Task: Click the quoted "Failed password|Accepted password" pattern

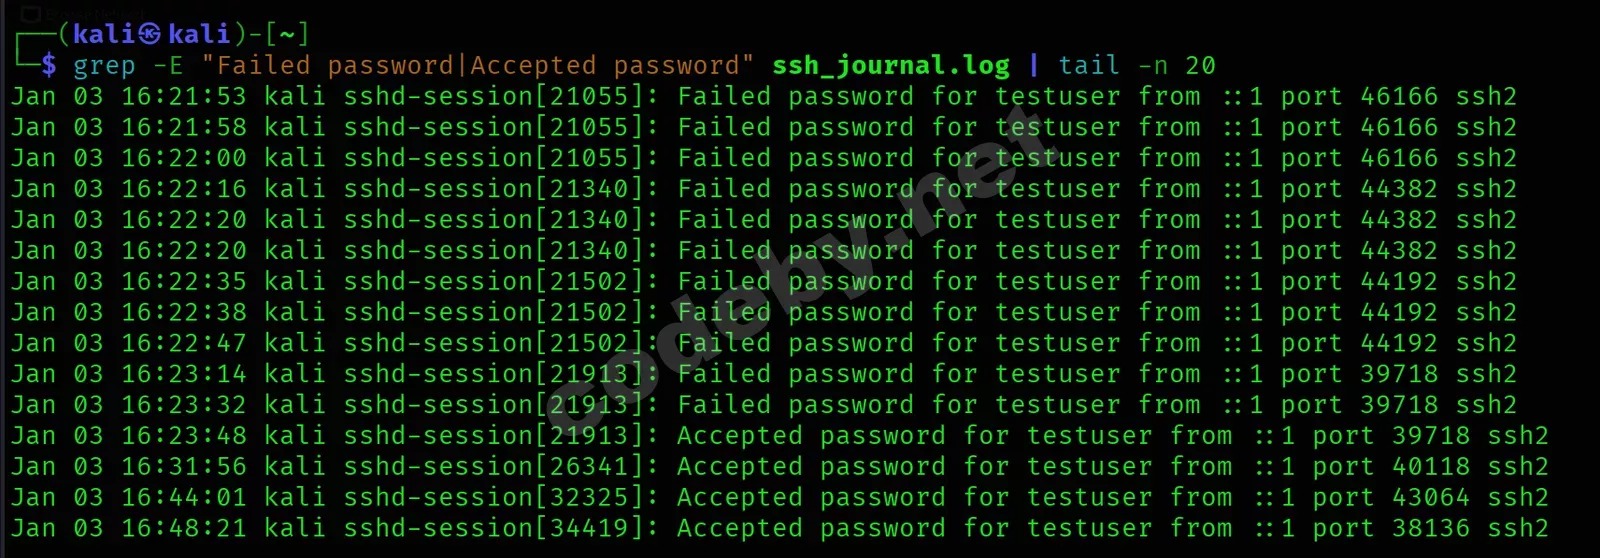Action: pos(477,66)
